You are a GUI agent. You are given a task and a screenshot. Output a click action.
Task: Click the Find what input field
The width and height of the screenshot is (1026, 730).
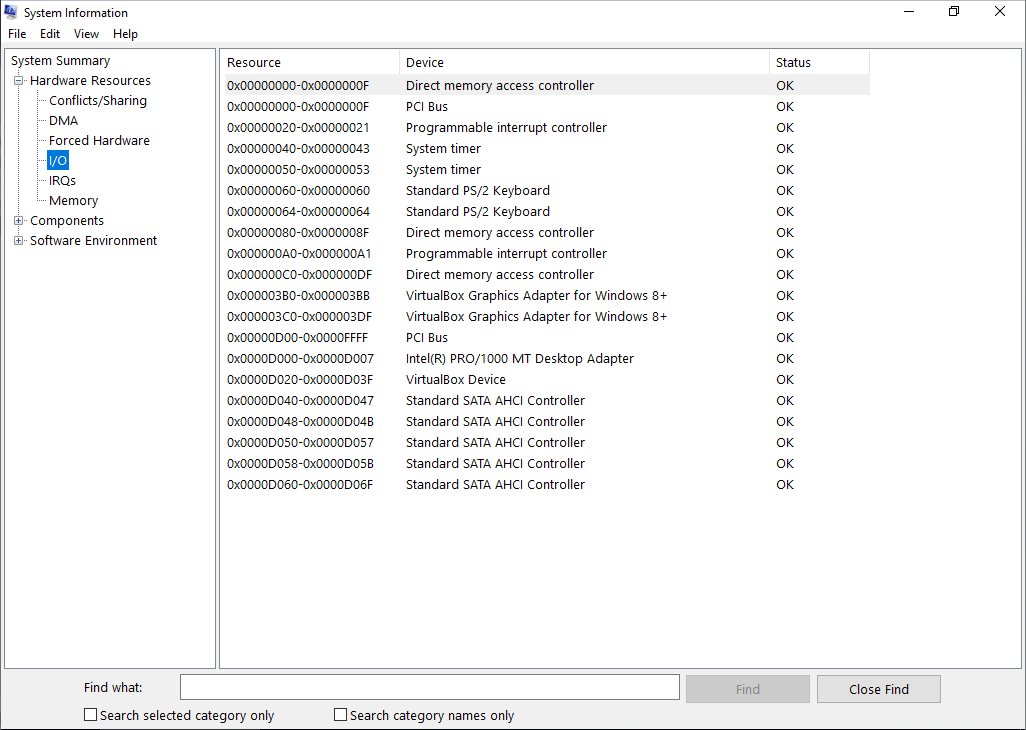click(x=430, y=687)
